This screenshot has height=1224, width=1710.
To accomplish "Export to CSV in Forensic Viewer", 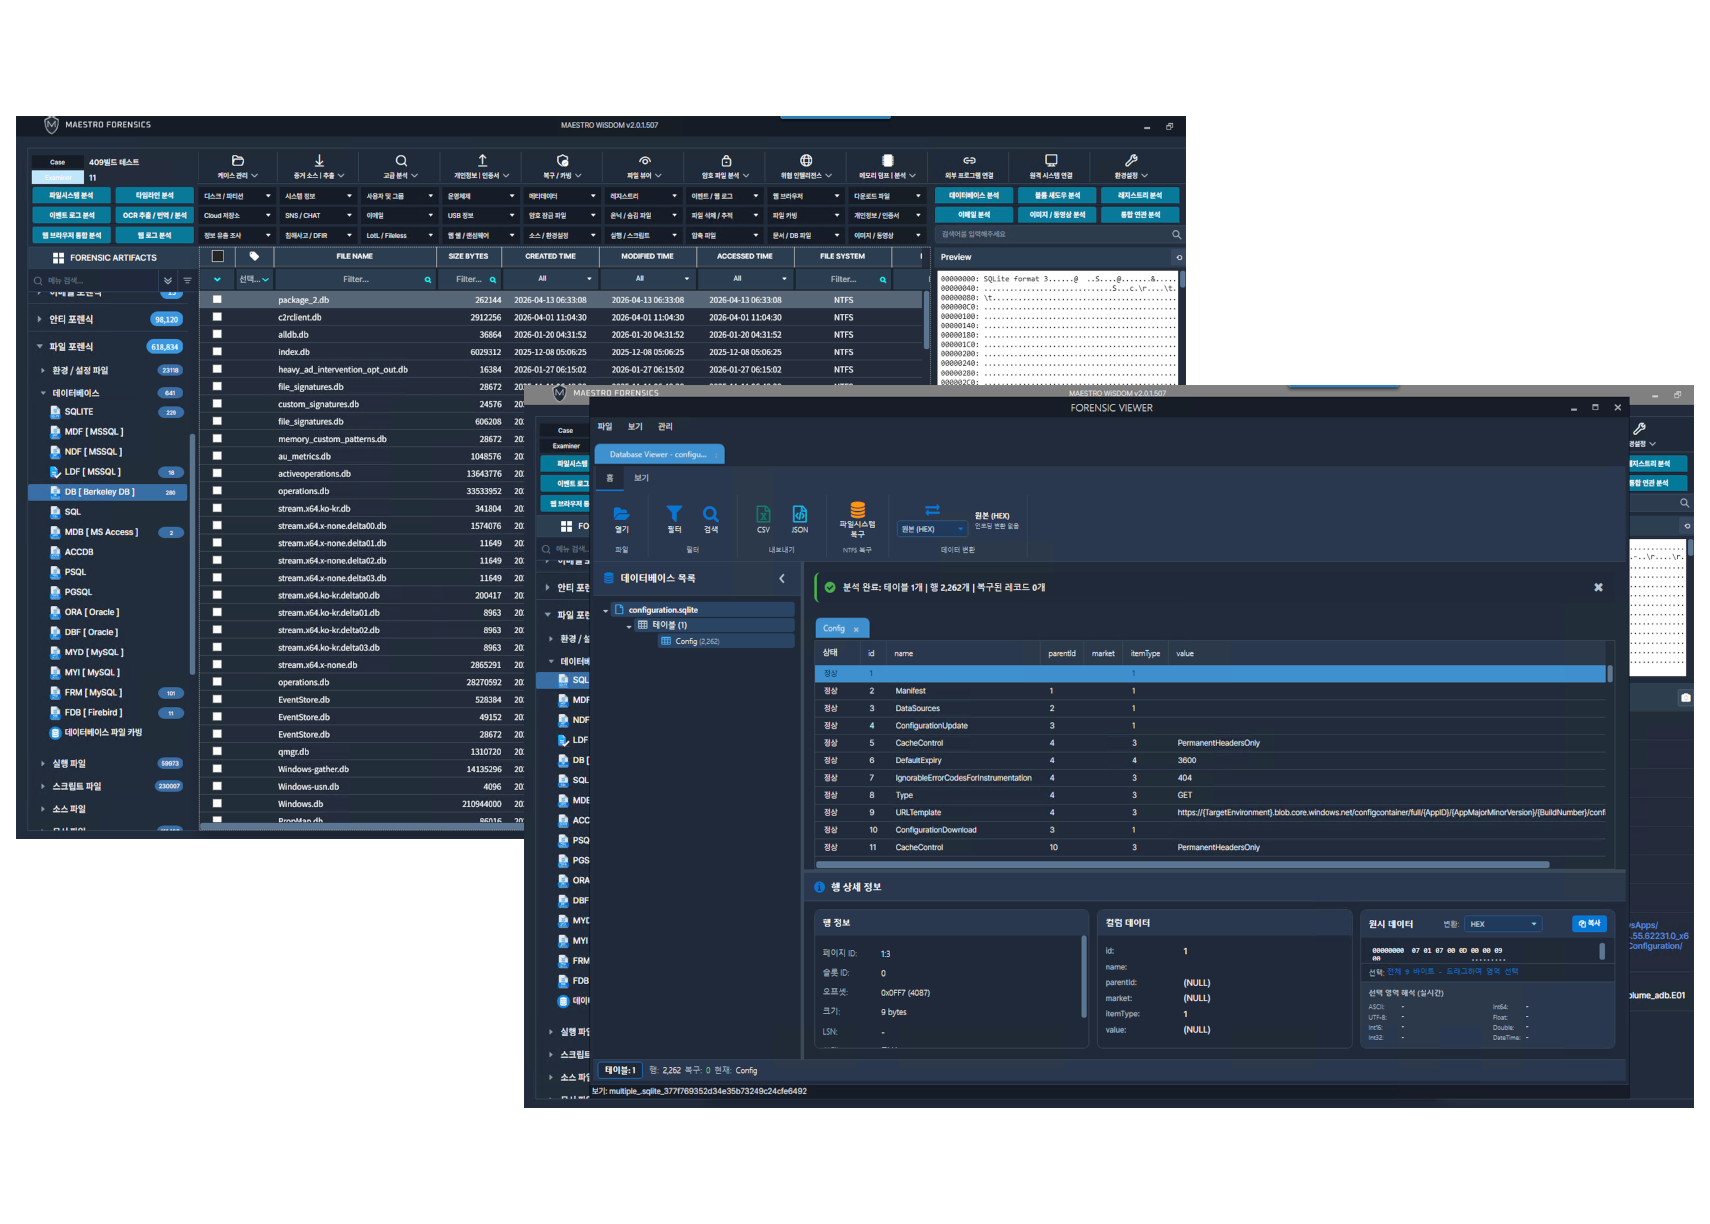I will (x=763, y=514).
